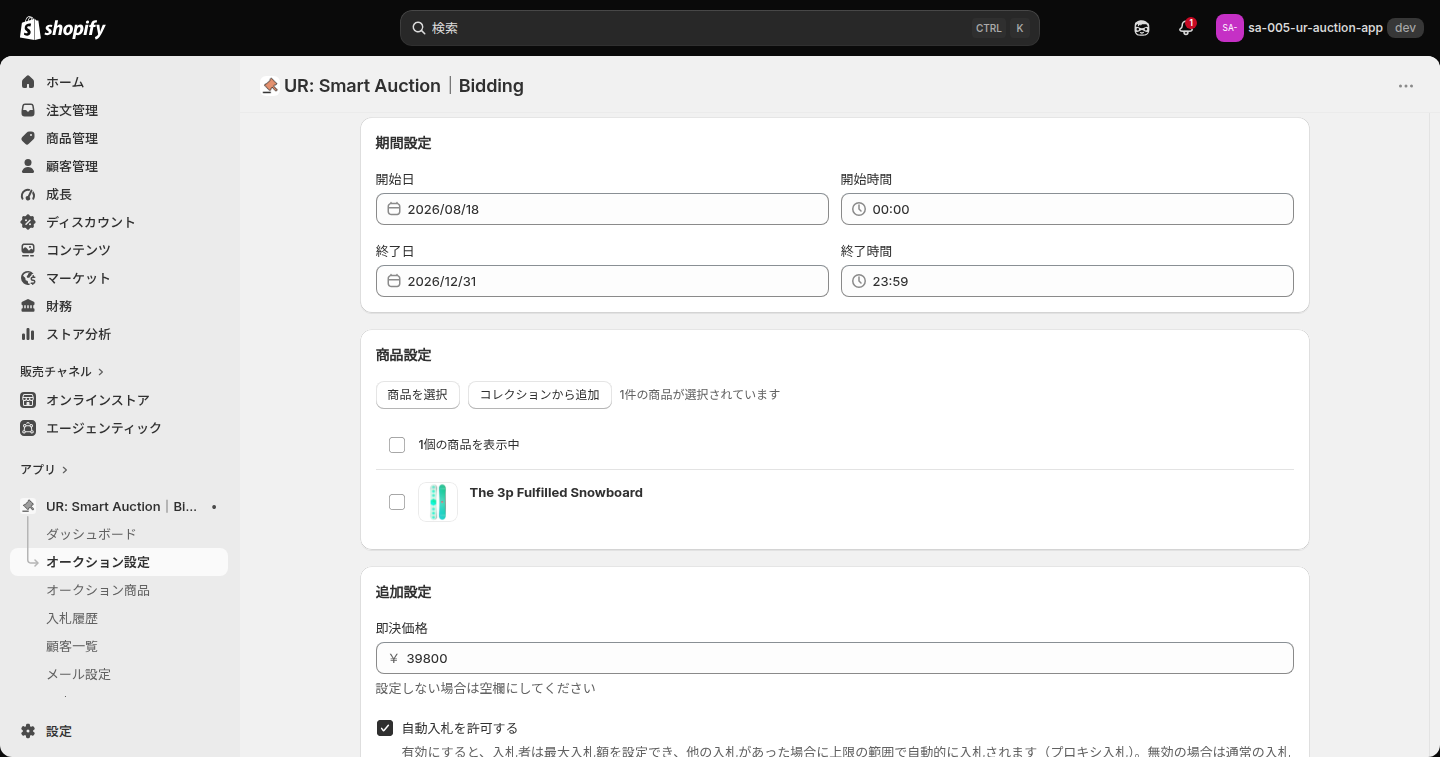Click the snowboard product thumbnail
The width and height of the screenshot is (1440, 757).
[x=438, y=502]
